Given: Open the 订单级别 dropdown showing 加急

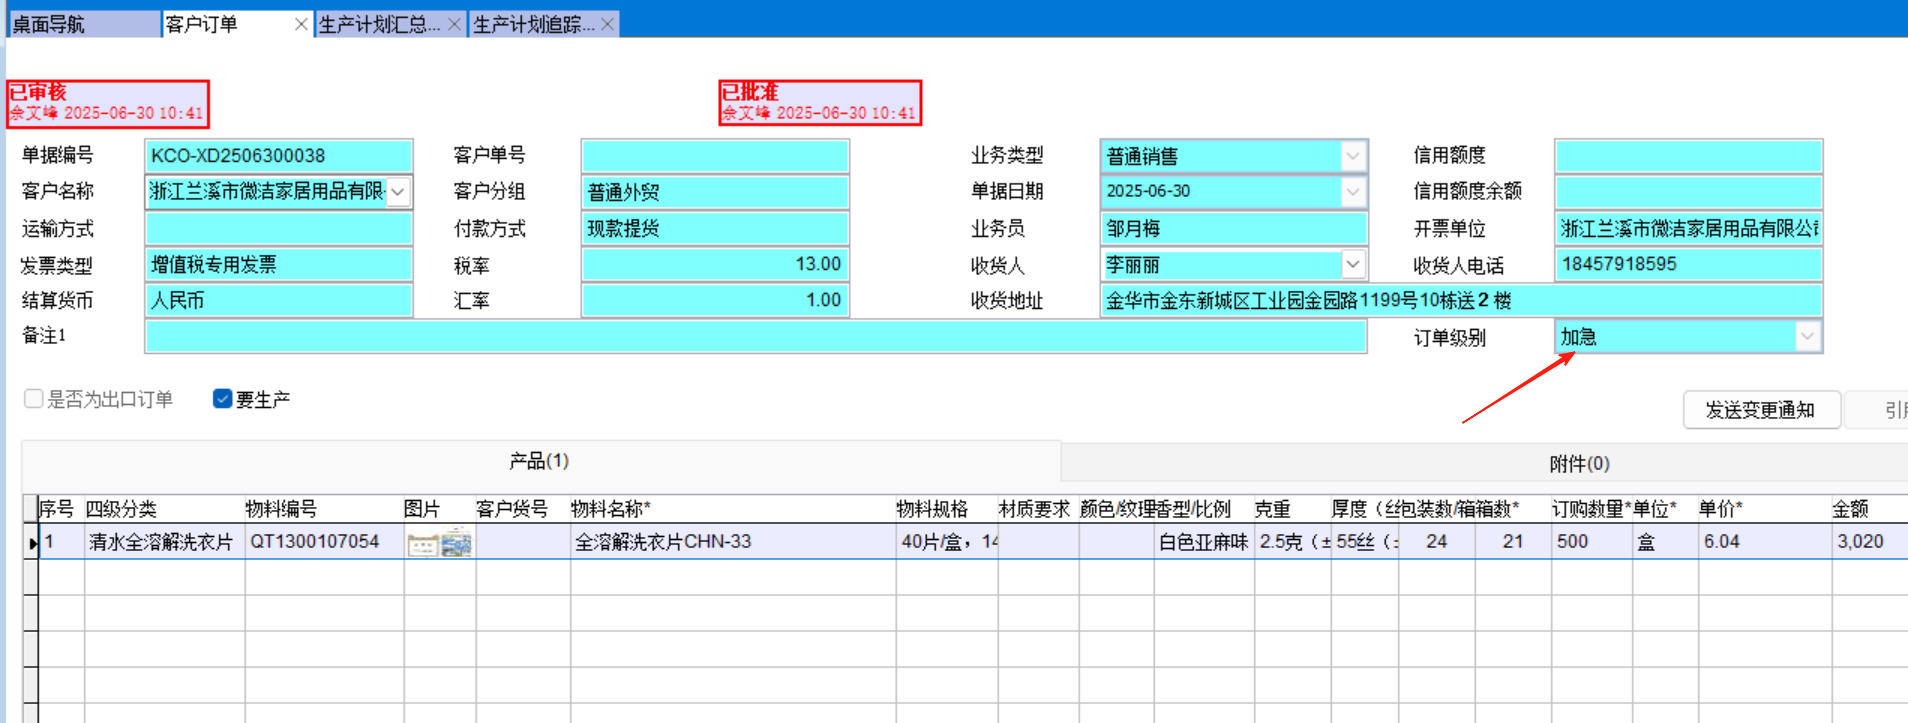Looking at the screenshot, I should click(1806, 337).
